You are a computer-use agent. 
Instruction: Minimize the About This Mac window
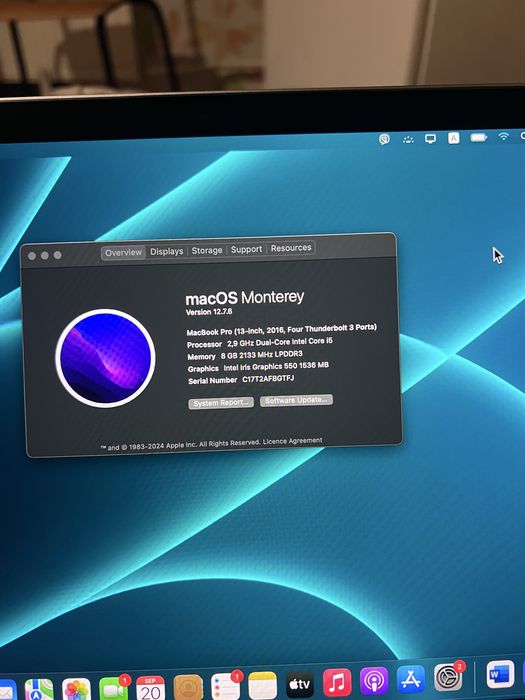[45, 255]
